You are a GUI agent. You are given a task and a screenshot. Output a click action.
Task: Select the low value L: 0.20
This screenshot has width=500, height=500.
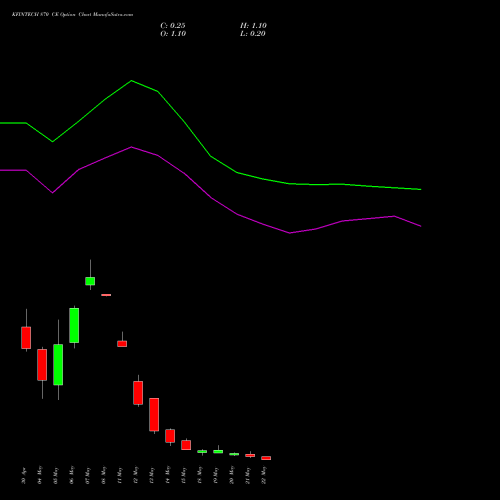point(253,34)
